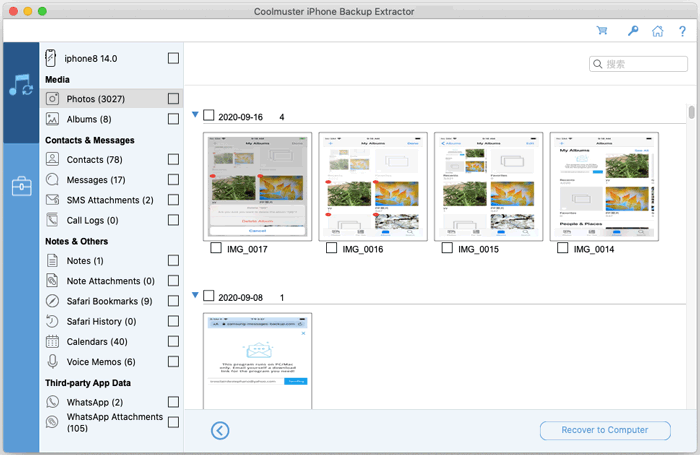This screenshot has width=700, height=455.
Task: Click the iphone8 device icon
Action: pyautogui.click(x=51, y=58)
